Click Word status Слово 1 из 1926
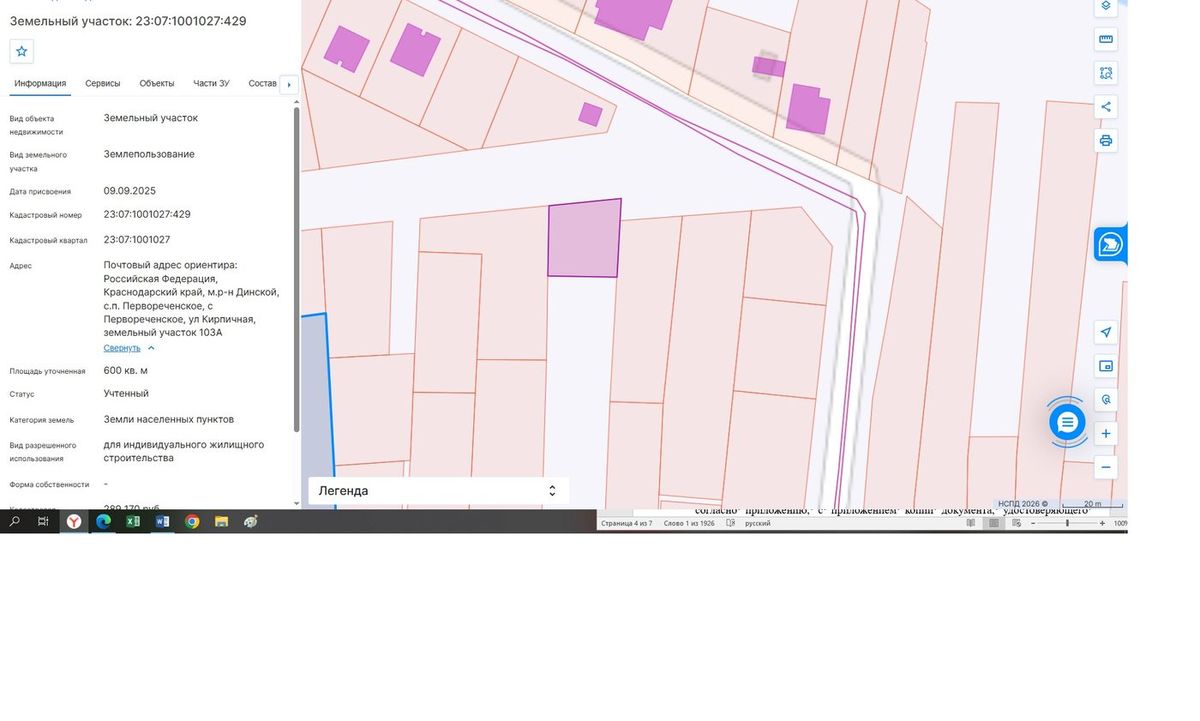The height and width of the screenshot is (721, 1200). [x=689, y=523]
